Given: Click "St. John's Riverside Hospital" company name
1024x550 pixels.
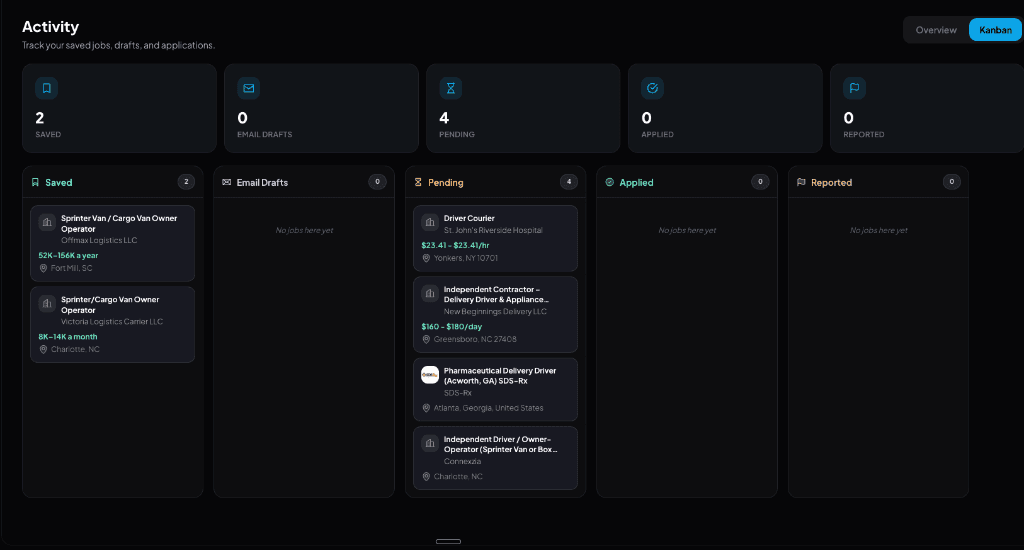Looking at the screenshot, I should pos(493,230).
